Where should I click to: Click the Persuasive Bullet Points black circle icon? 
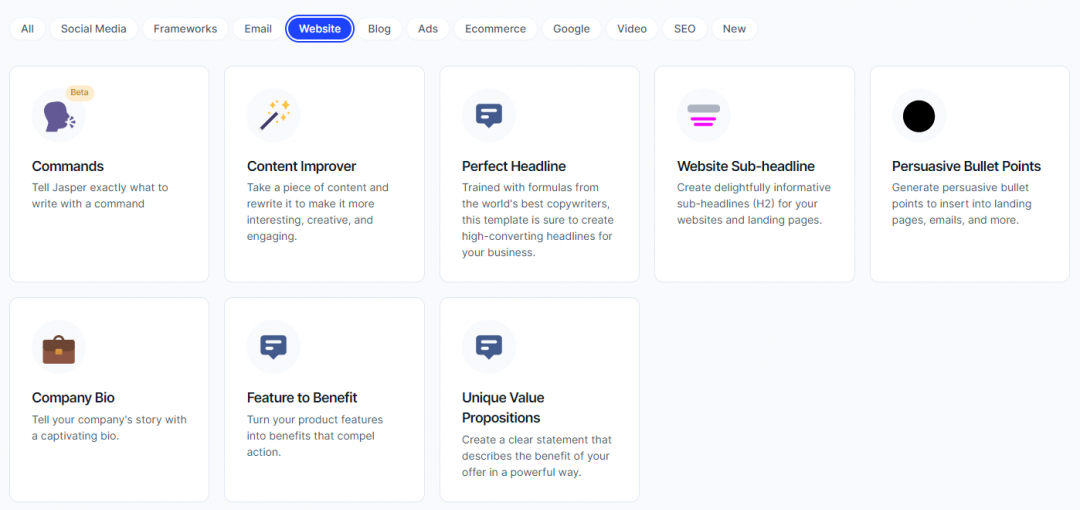click(919, 116)
